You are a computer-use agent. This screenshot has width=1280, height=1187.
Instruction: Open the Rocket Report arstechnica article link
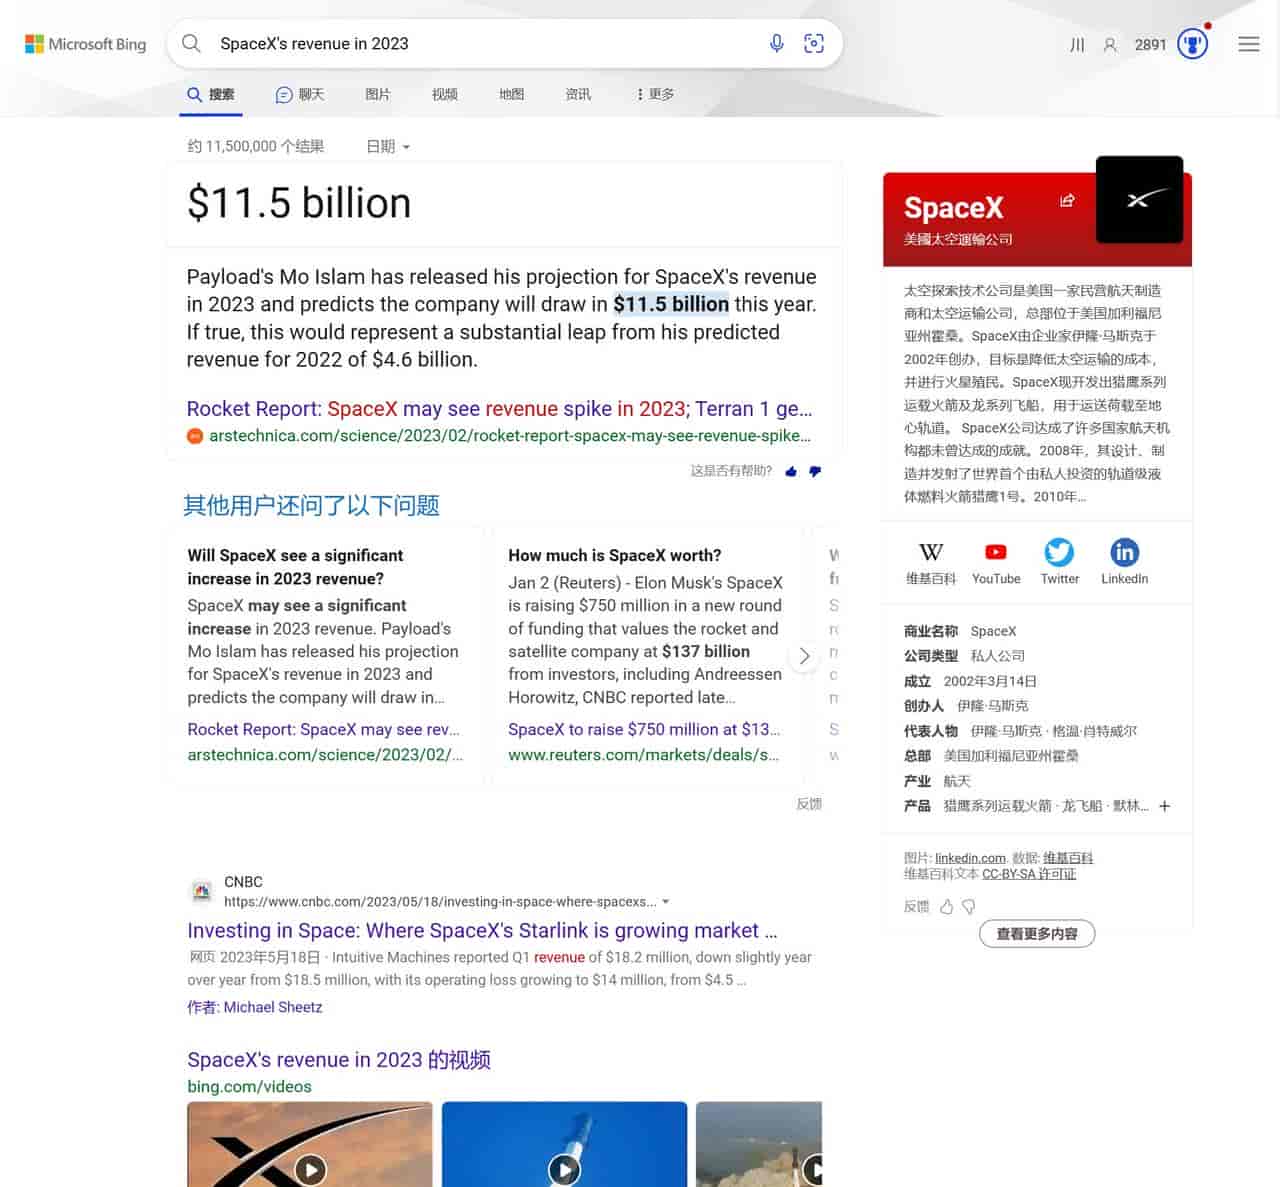pos(499,408)
